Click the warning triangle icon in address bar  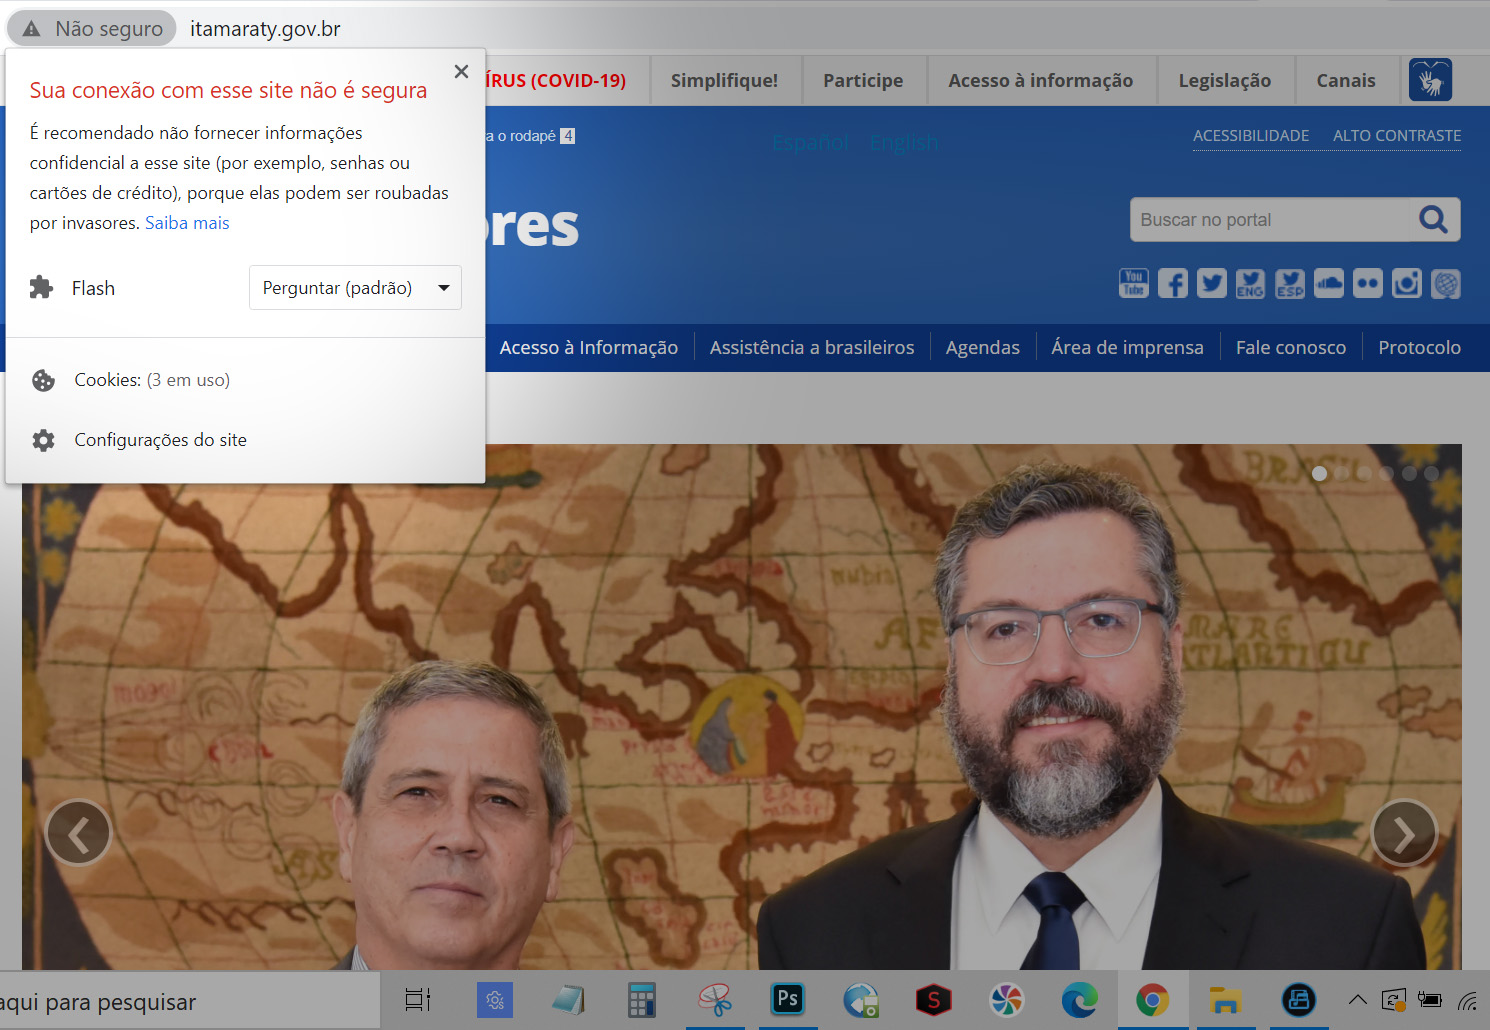pos(32,29)
